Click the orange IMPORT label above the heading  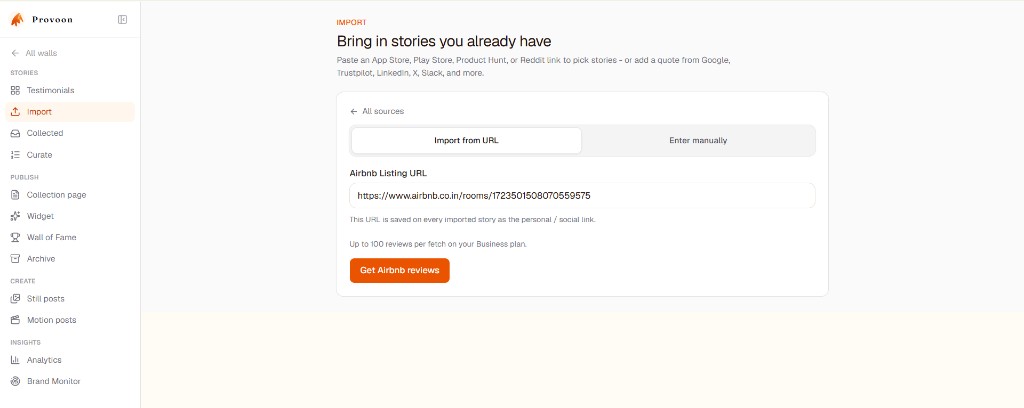pyautogui.click(x=351, y=22)
